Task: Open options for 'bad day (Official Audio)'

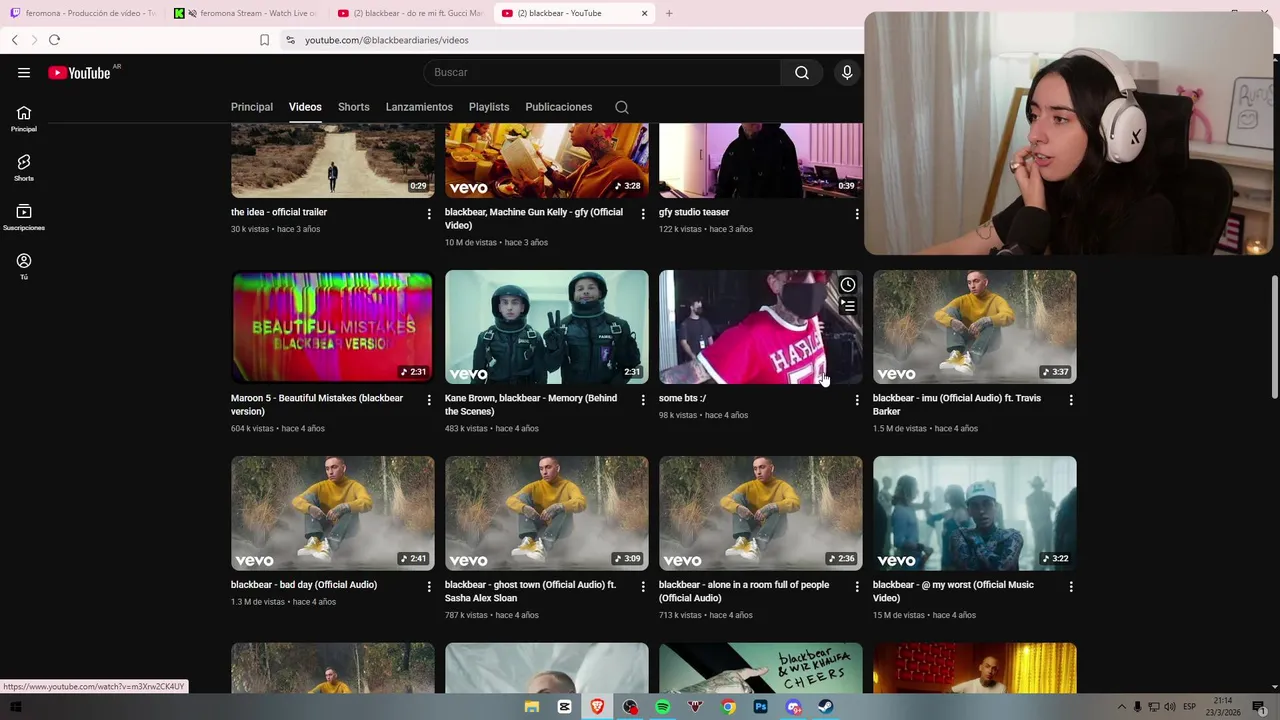Action: coord(429,587)
